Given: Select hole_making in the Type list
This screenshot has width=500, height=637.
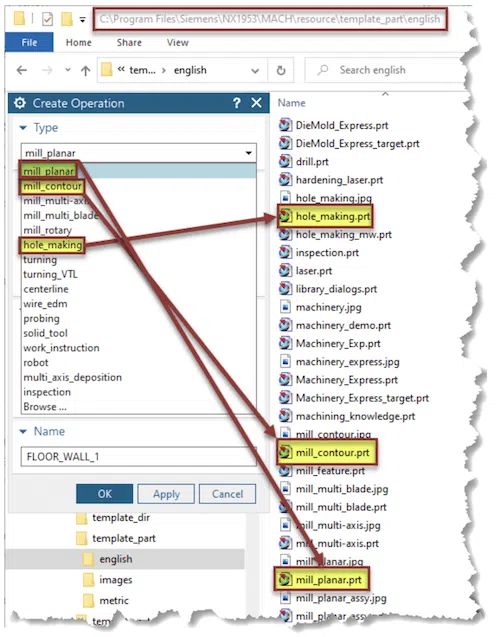Looking at the screenshot, I should click(x=52, y=245).
